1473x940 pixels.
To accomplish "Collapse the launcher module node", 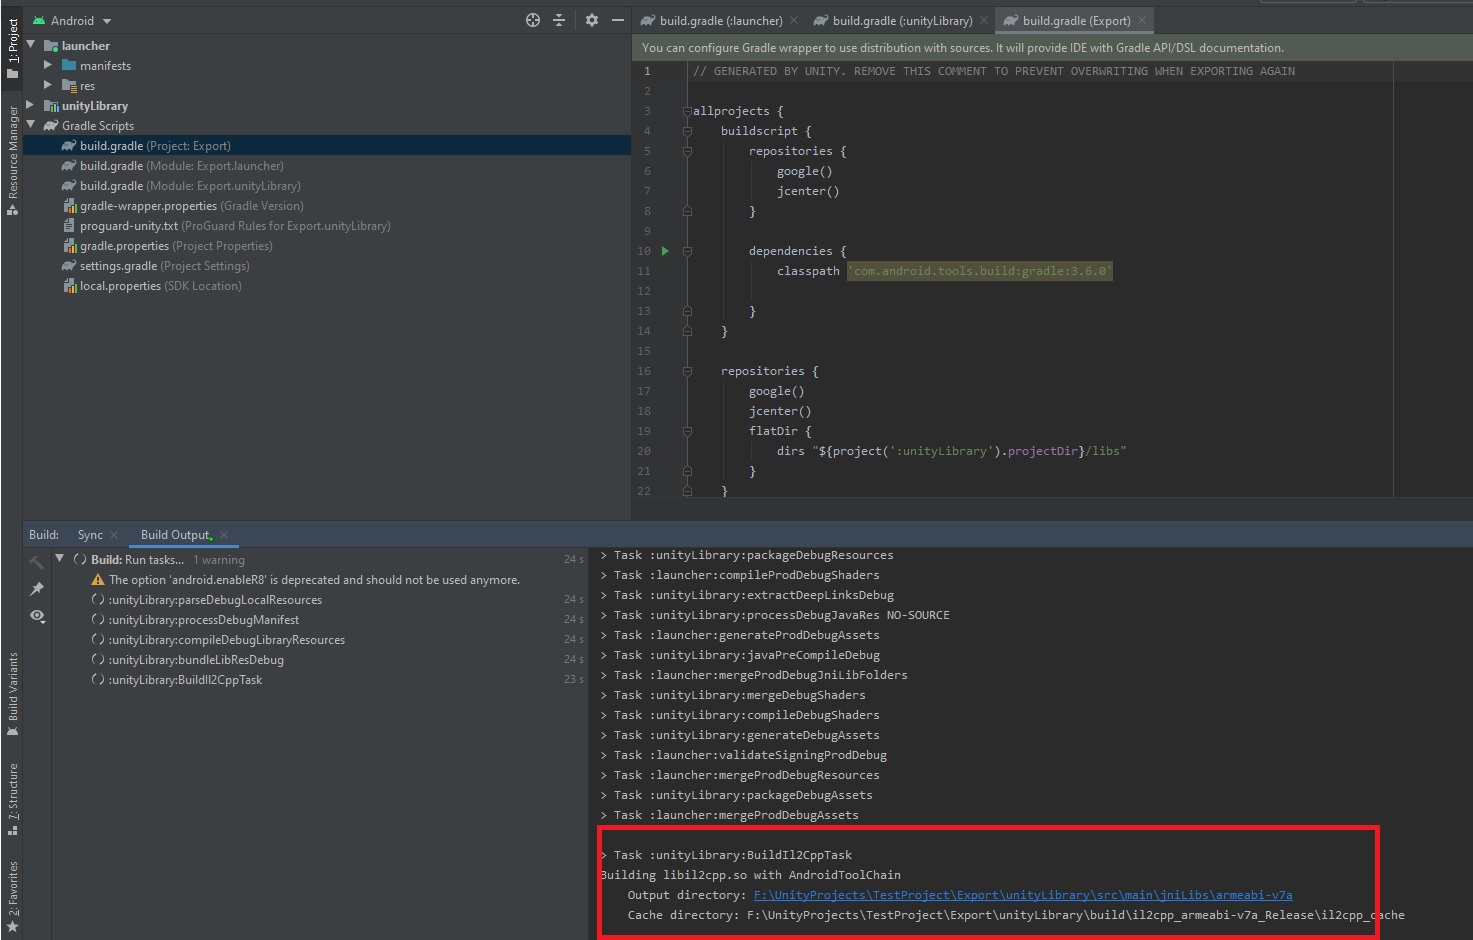I will 31,45.
